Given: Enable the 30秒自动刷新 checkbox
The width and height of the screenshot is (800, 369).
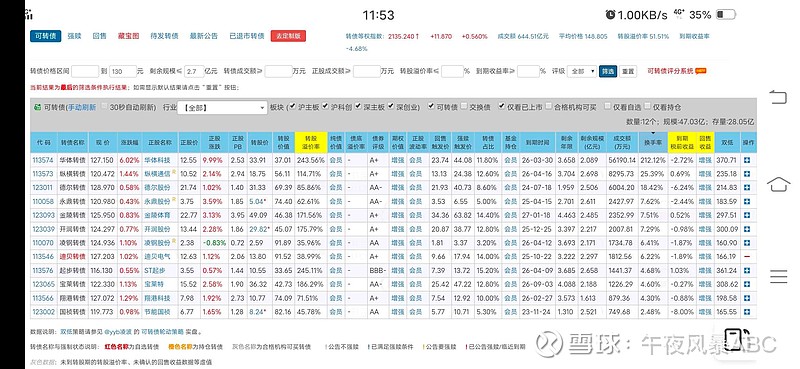Looking at the screenshot, I should (105, 107).
